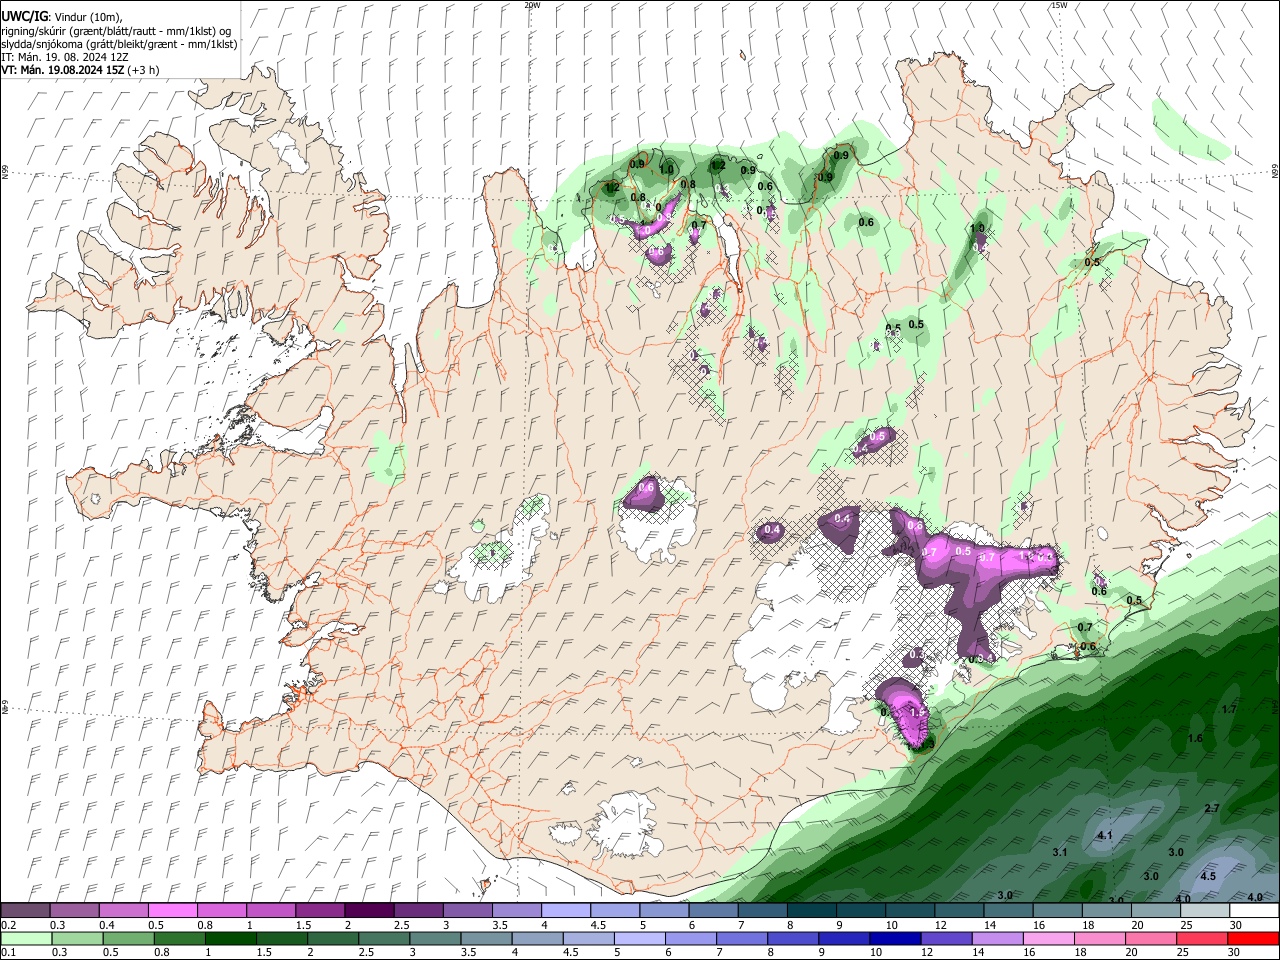Click the 'Vindur (10m)' header text
The width and height of the screenshot is (1280, 960).
[87, 17]
